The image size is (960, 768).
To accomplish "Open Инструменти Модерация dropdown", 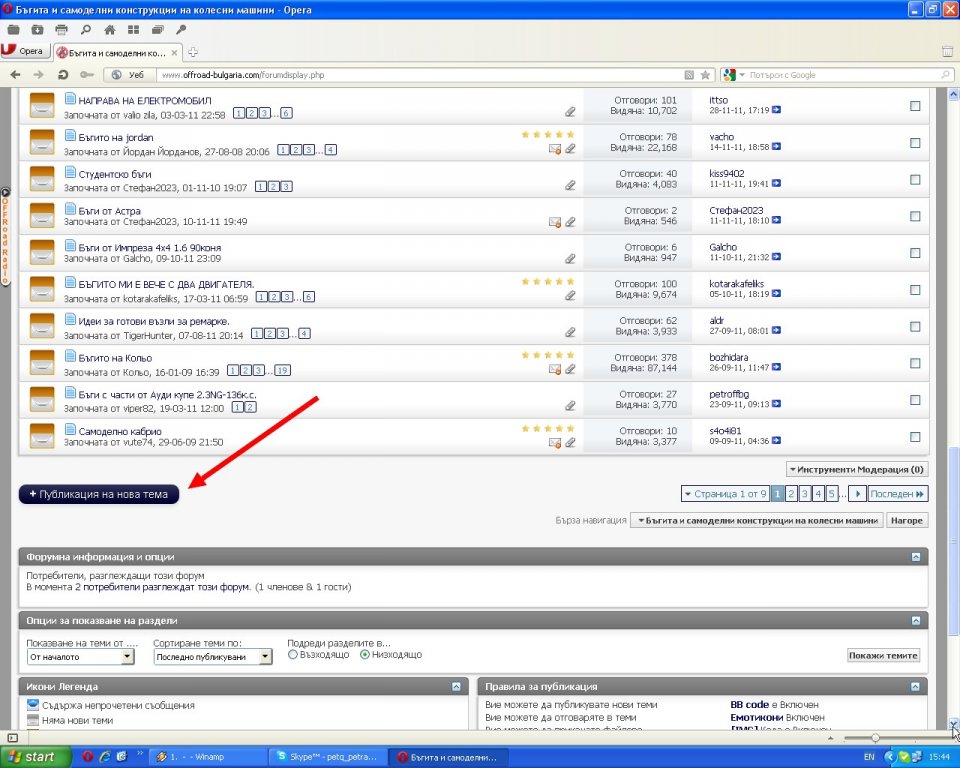I will tap(857, 469).
